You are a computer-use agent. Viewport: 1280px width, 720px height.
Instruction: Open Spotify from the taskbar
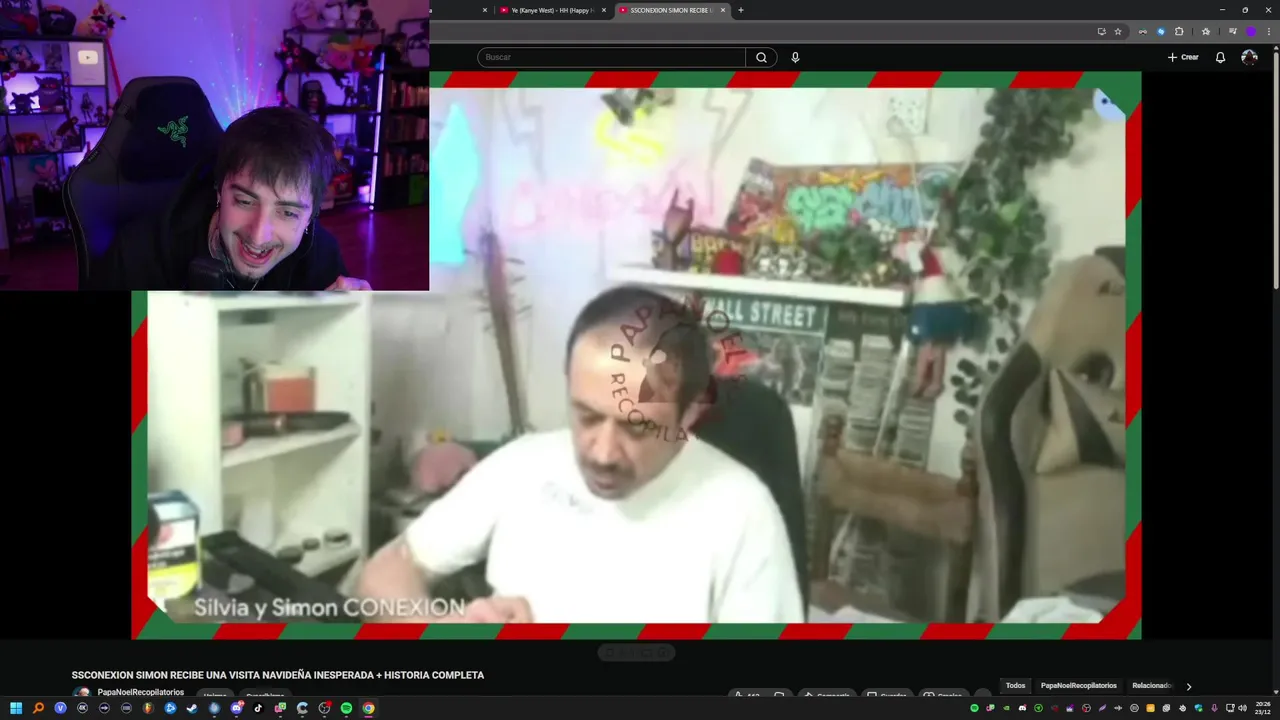coord(346,708)
